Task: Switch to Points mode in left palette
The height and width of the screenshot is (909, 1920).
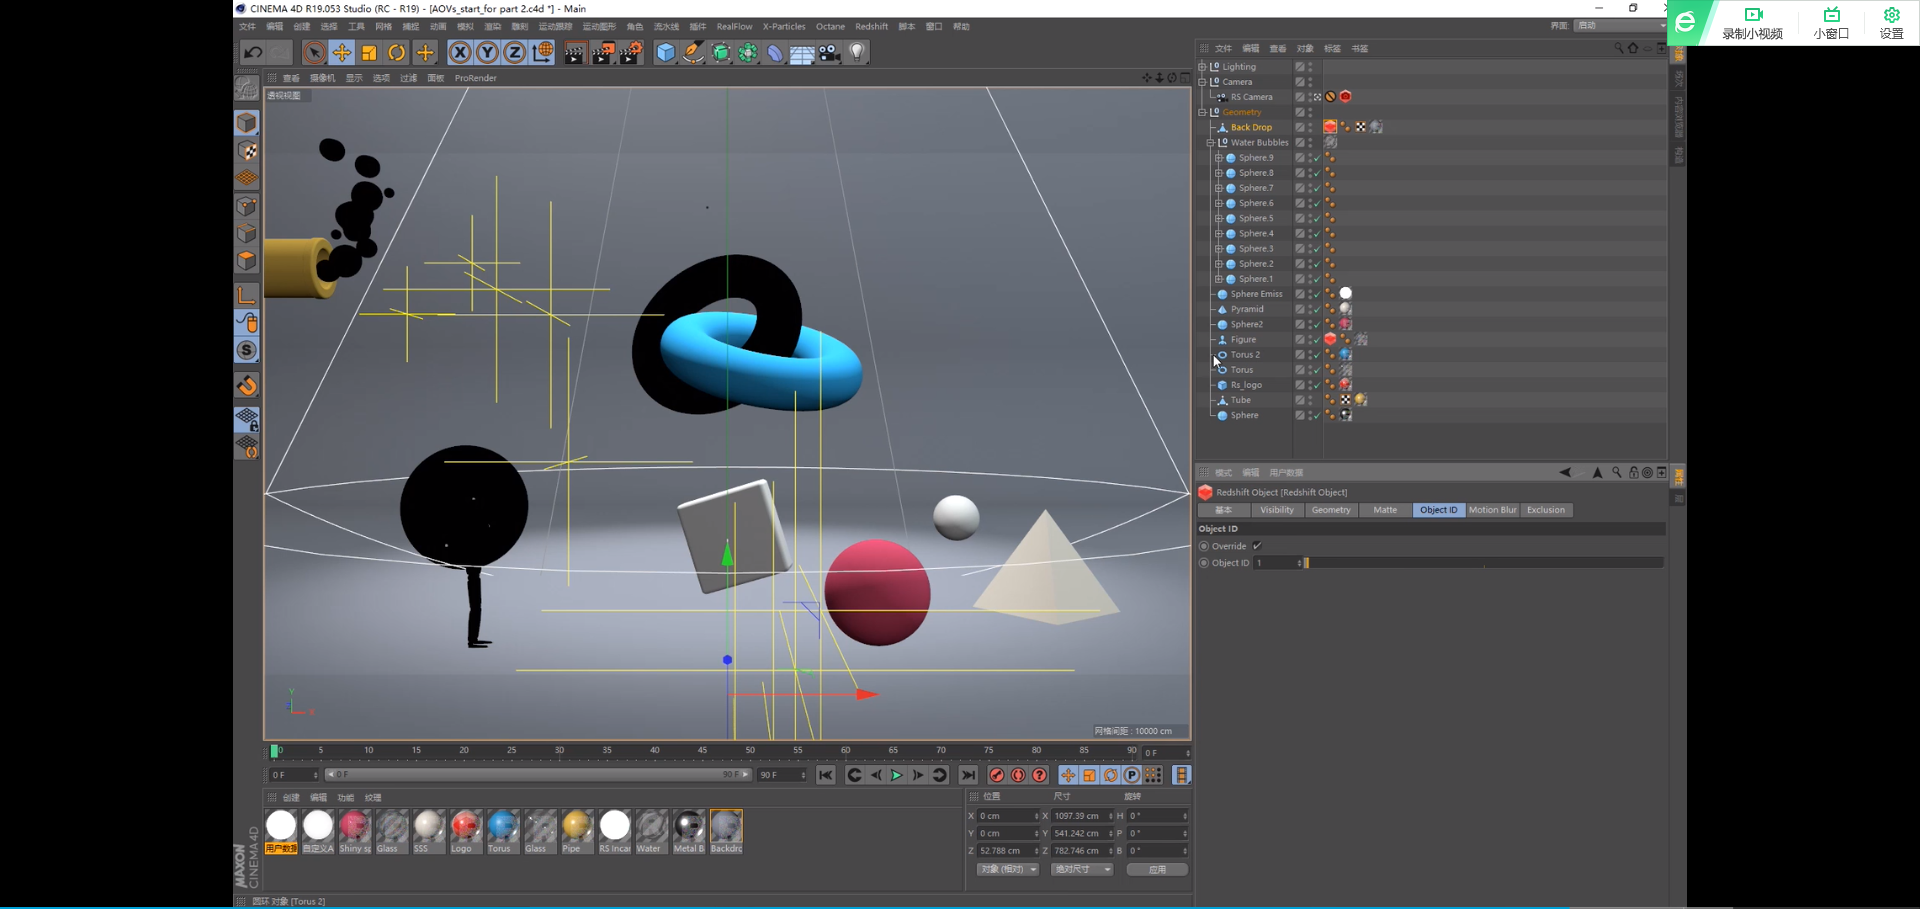Action: pos(247,207)
